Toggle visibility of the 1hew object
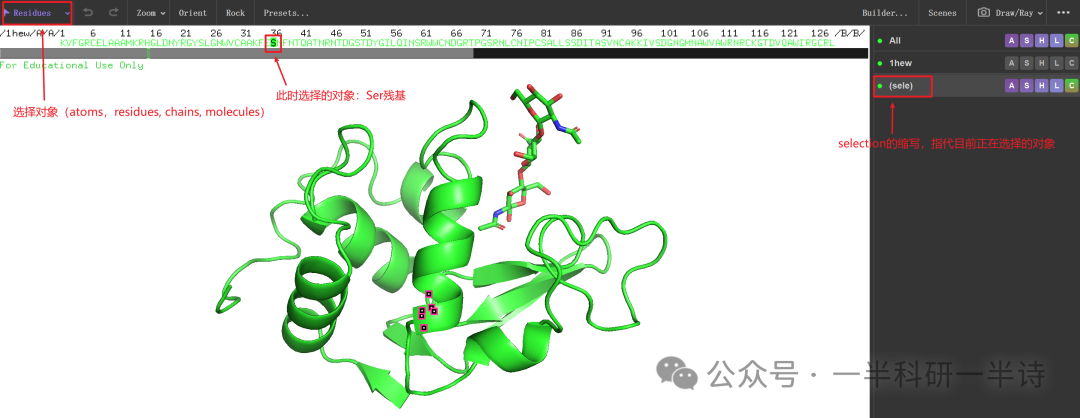This screenshot has height=418, width=1080. (880, 63)
